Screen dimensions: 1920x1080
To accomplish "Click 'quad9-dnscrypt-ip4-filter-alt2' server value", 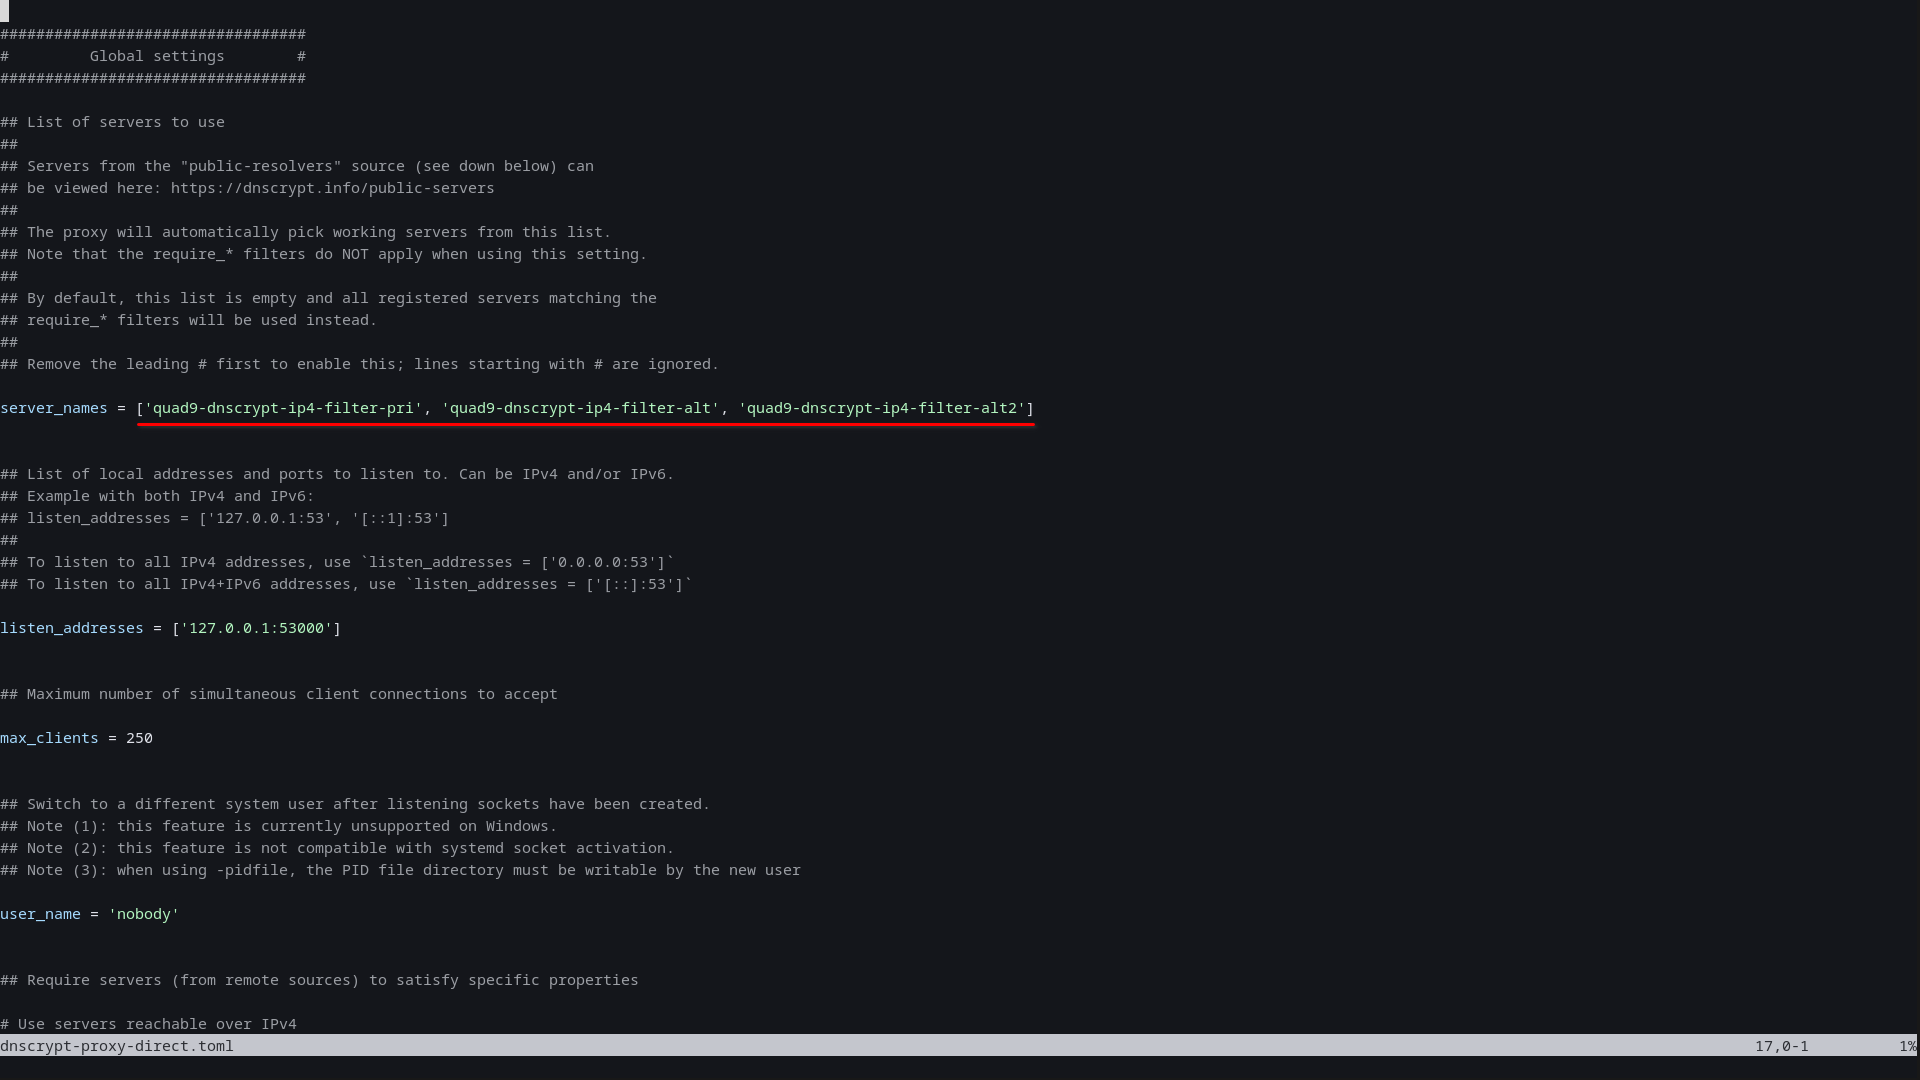I will coord(882,408).
